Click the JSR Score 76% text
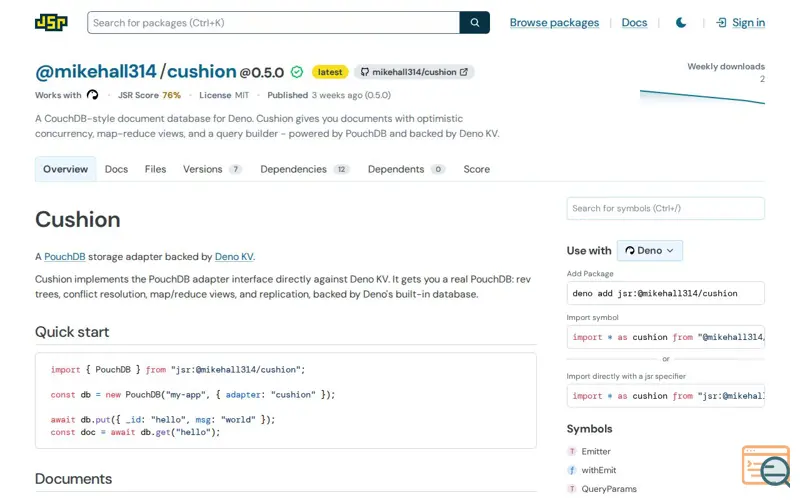 tap(149, 95)
